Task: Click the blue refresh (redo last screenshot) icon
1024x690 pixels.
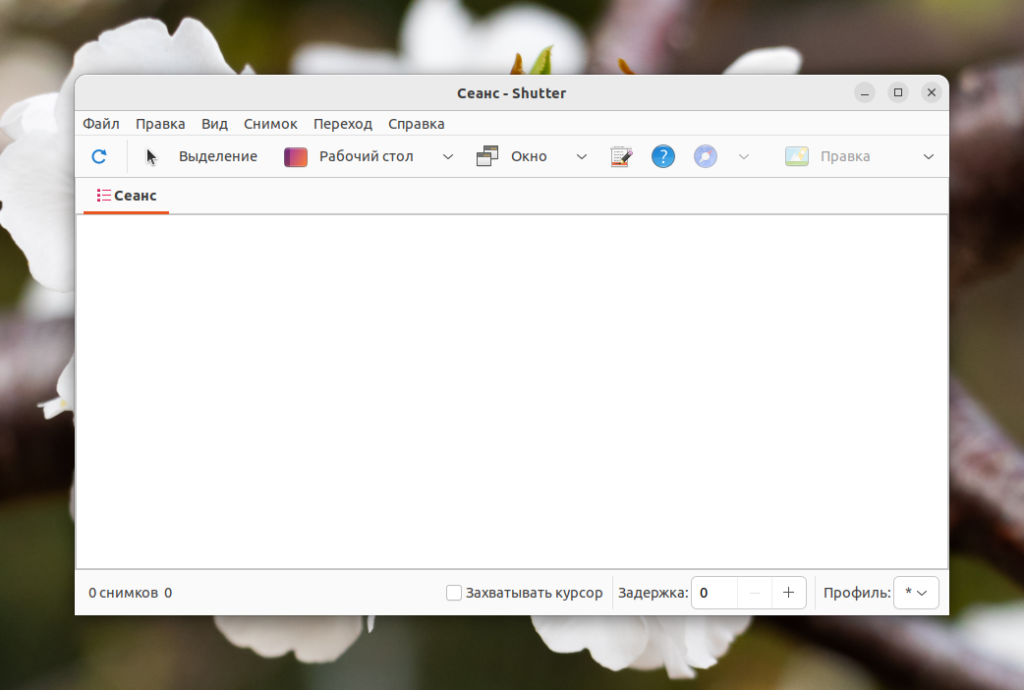Action: click(x=99, y=157)
